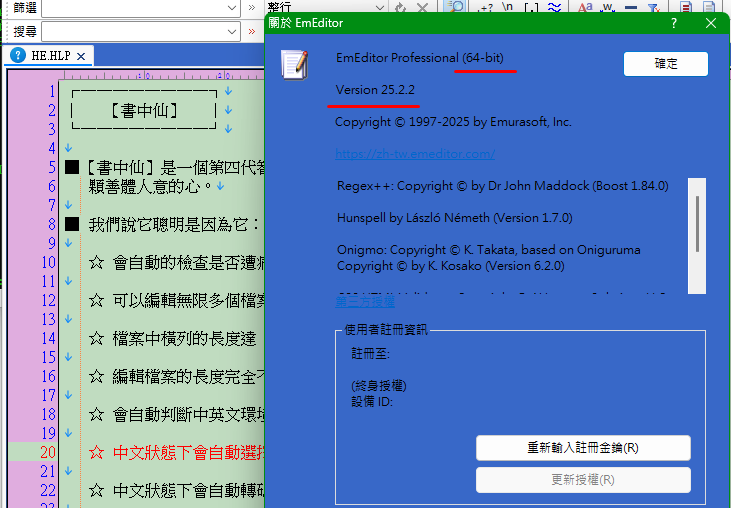Click line 8 text 我們說它聰明是因為它

point(174,225)
